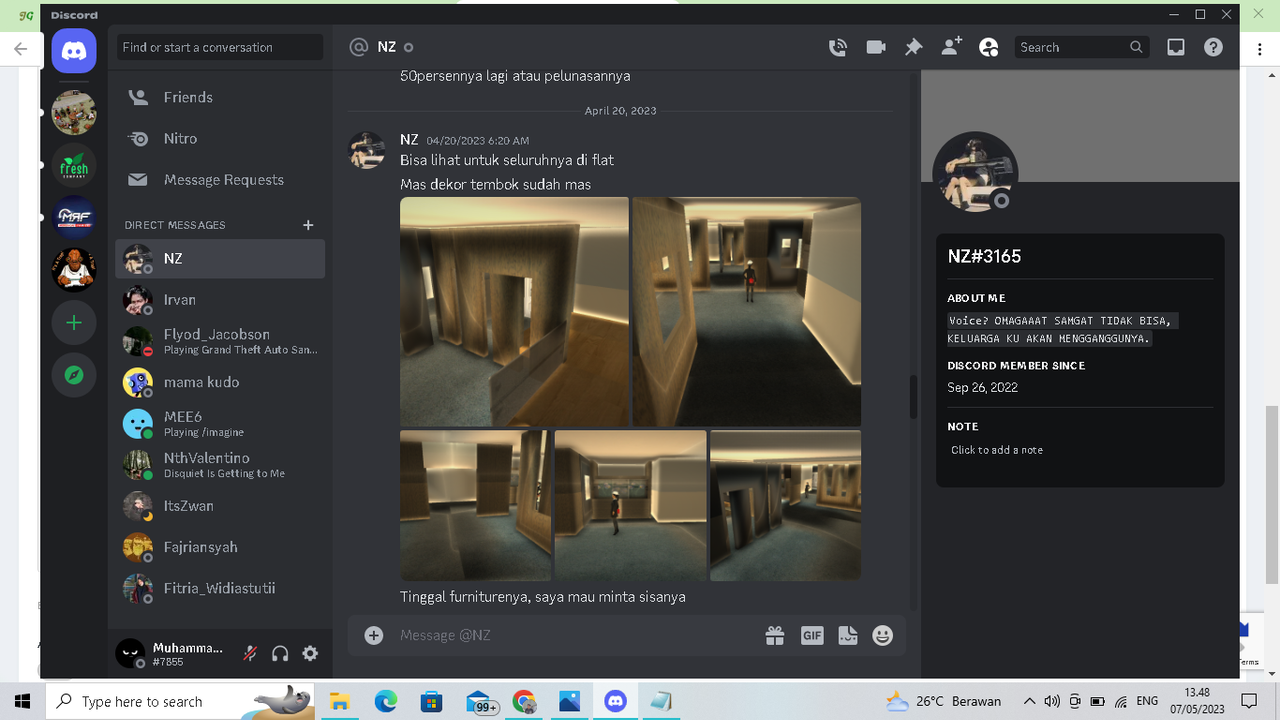
Task: Click the Message @NZ input field
Action: [575, 635]
